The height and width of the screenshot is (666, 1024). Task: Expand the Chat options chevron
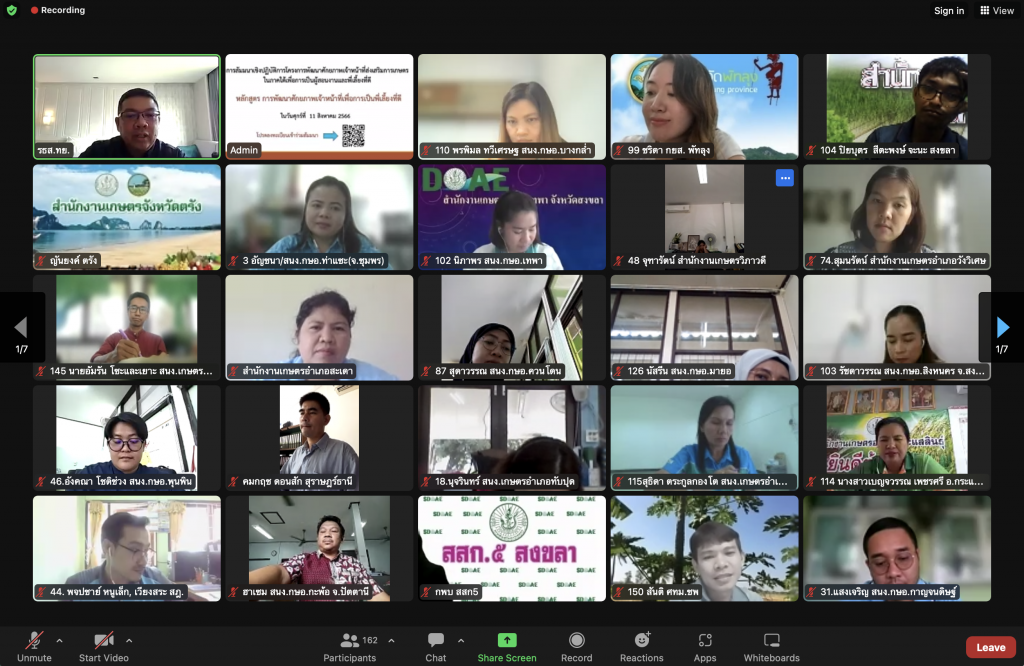coord(461,640)
